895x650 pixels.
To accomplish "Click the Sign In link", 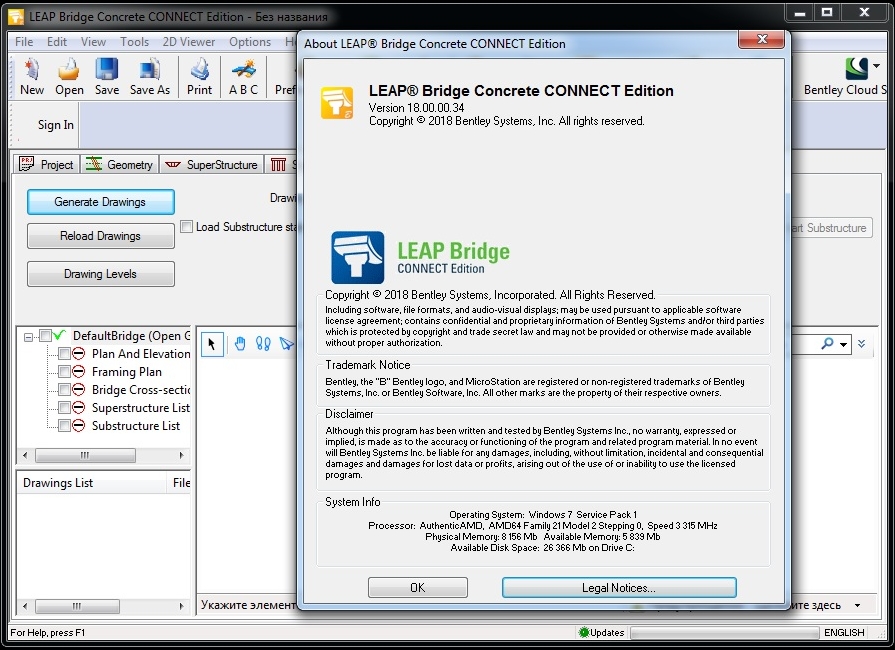I will click(x=55, y=124).
